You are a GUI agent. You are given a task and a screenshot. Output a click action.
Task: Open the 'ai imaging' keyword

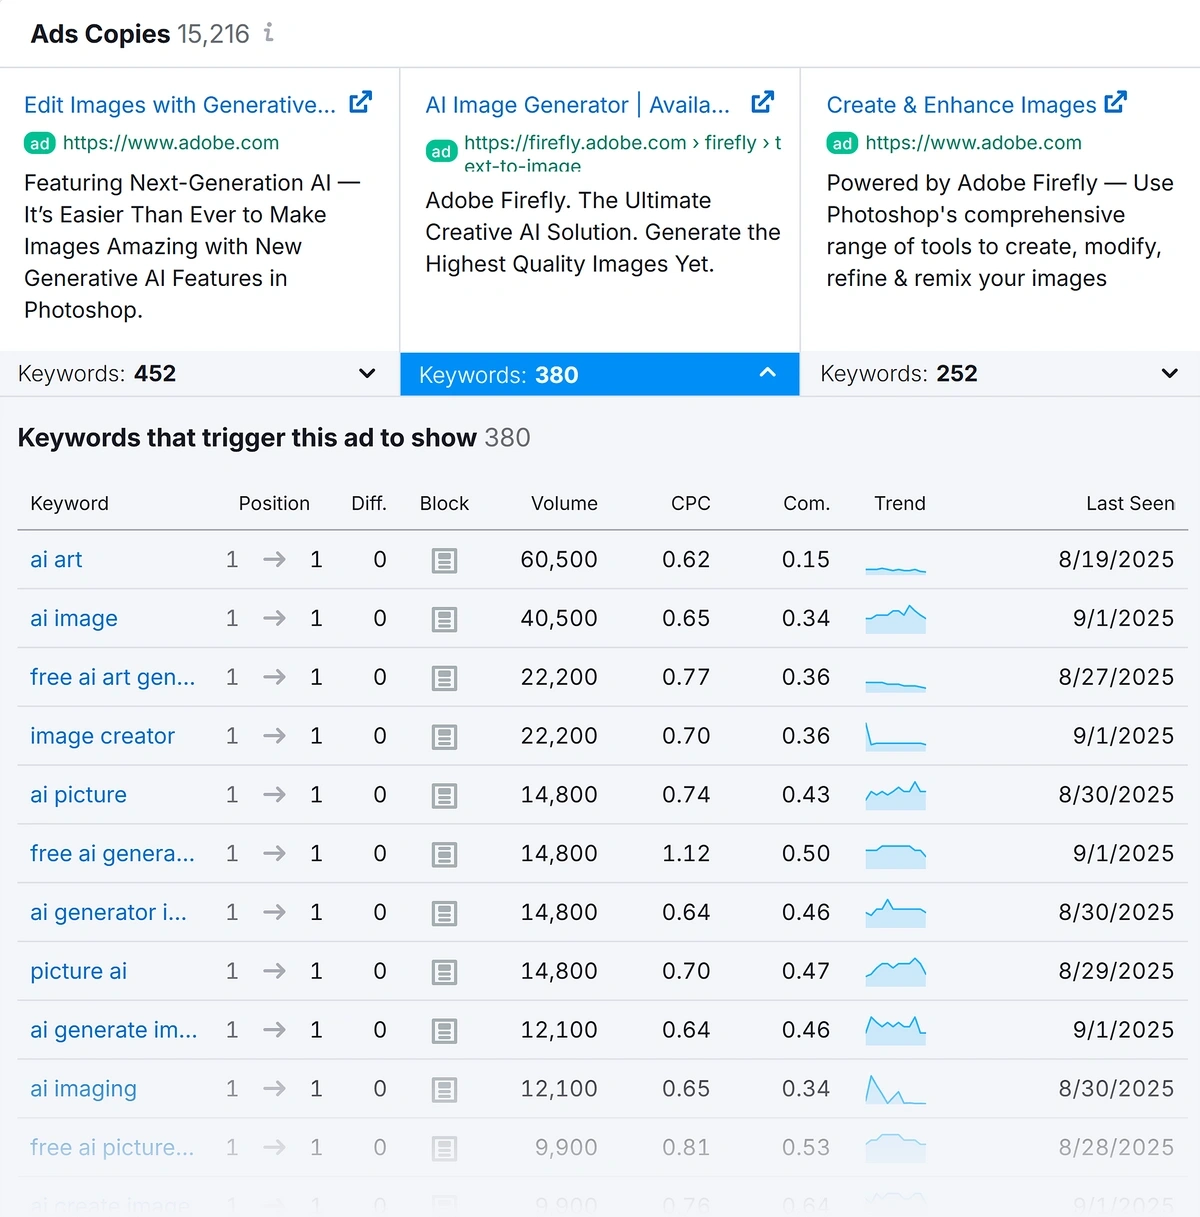tap(83, 1089)
